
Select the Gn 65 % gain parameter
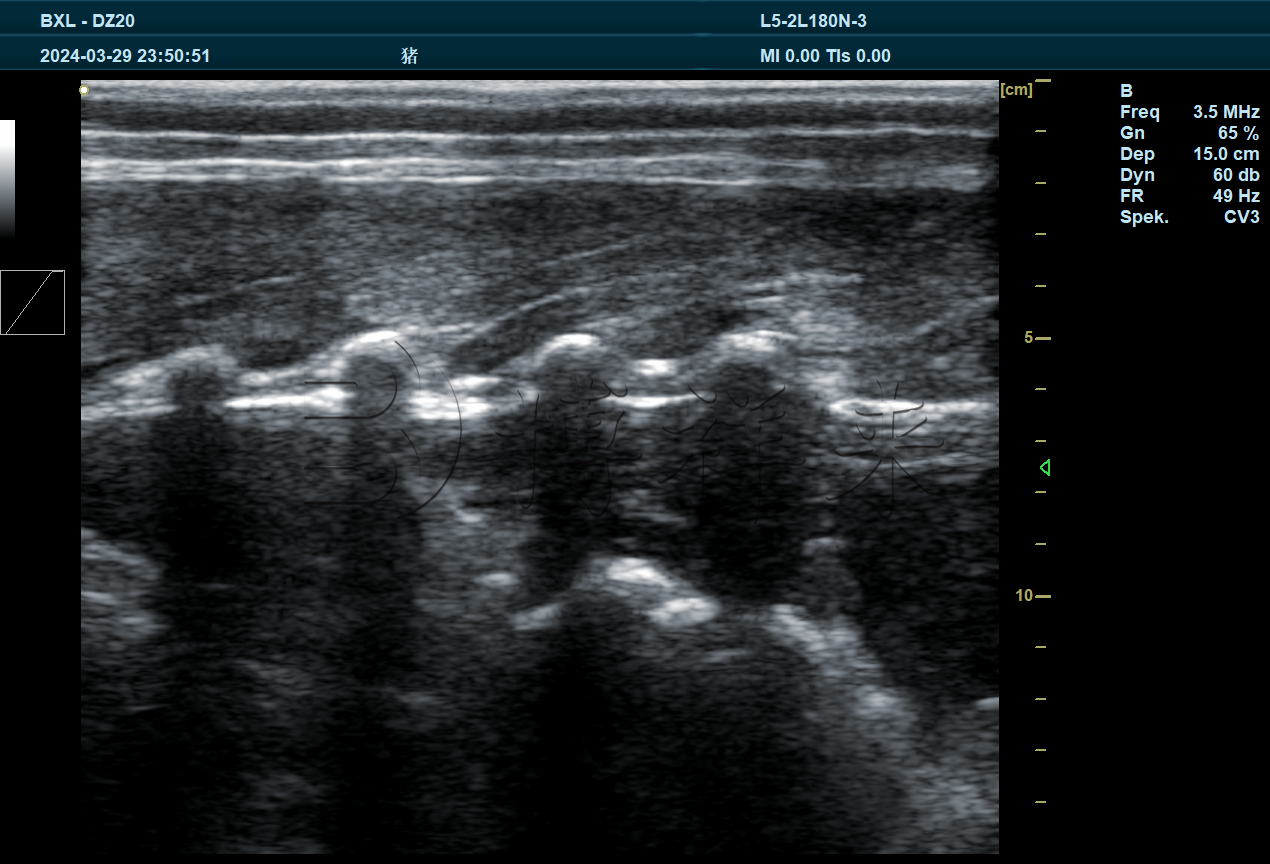[x=1189, y=133]
